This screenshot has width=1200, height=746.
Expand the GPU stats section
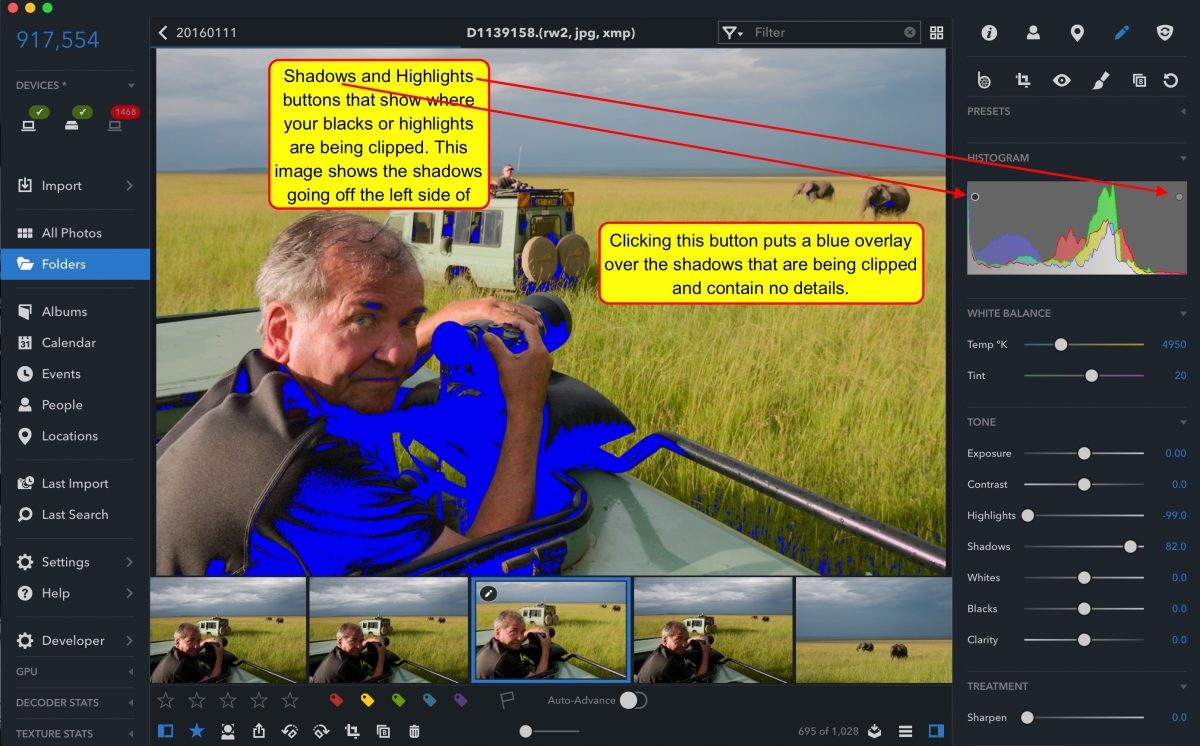pyautogui.click(x=132, y=672)
